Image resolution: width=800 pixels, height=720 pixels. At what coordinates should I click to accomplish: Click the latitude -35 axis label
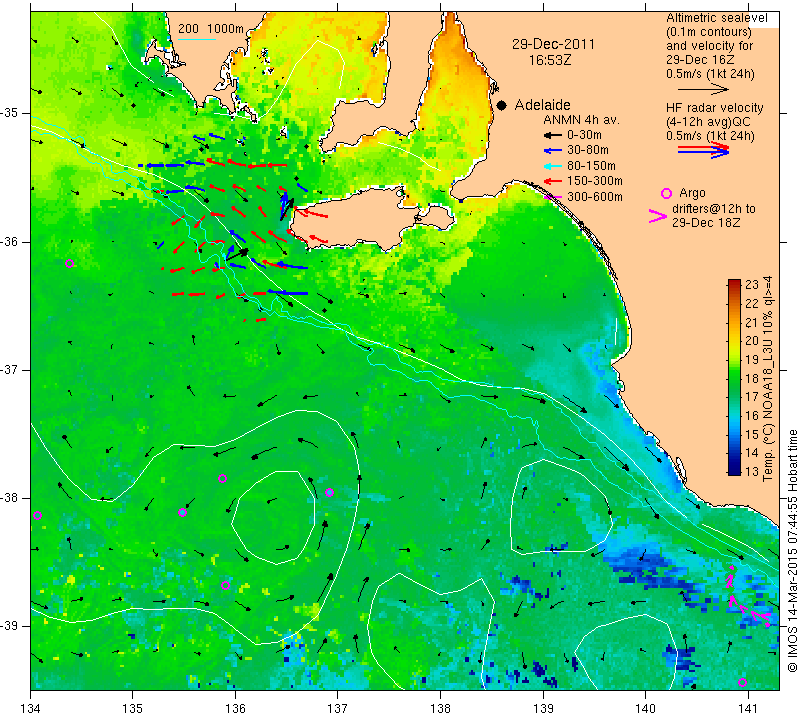coord(9,113)
